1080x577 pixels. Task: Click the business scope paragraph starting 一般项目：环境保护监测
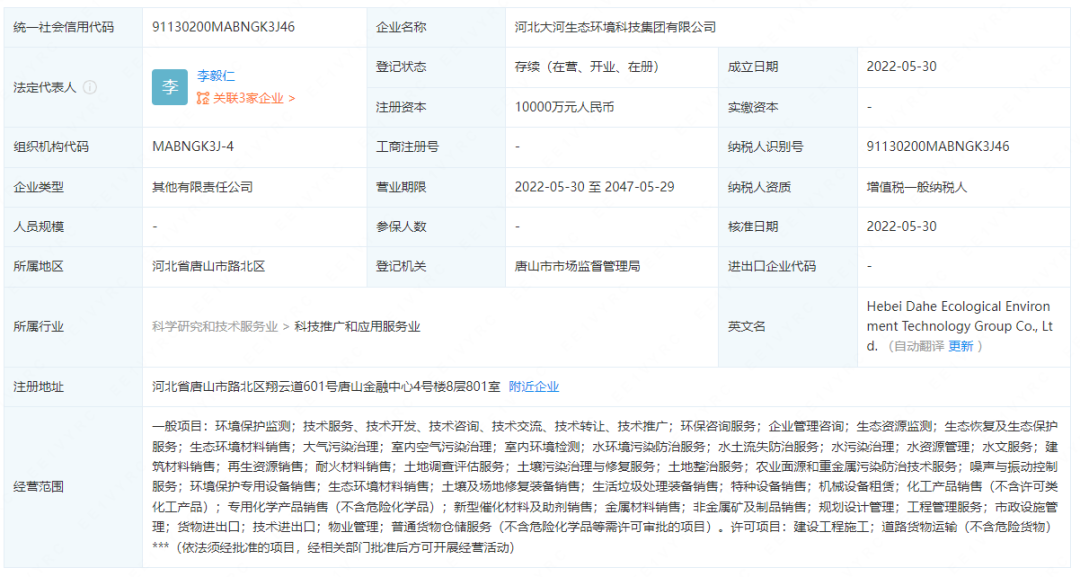point(605,487)
